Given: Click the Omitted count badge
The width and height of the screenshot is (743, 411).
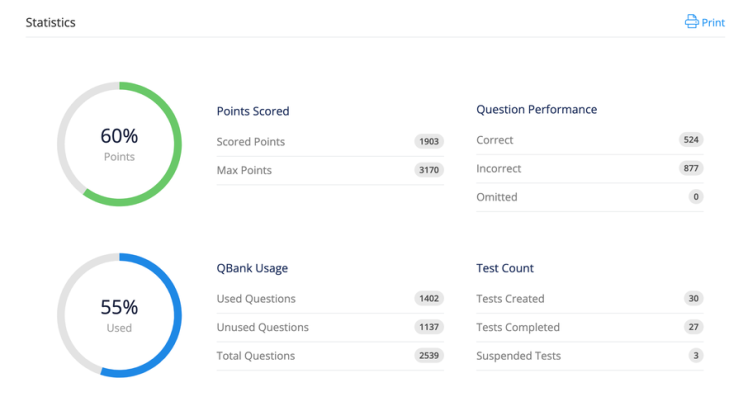Looking at the screenshot, I should pos(696,197).
